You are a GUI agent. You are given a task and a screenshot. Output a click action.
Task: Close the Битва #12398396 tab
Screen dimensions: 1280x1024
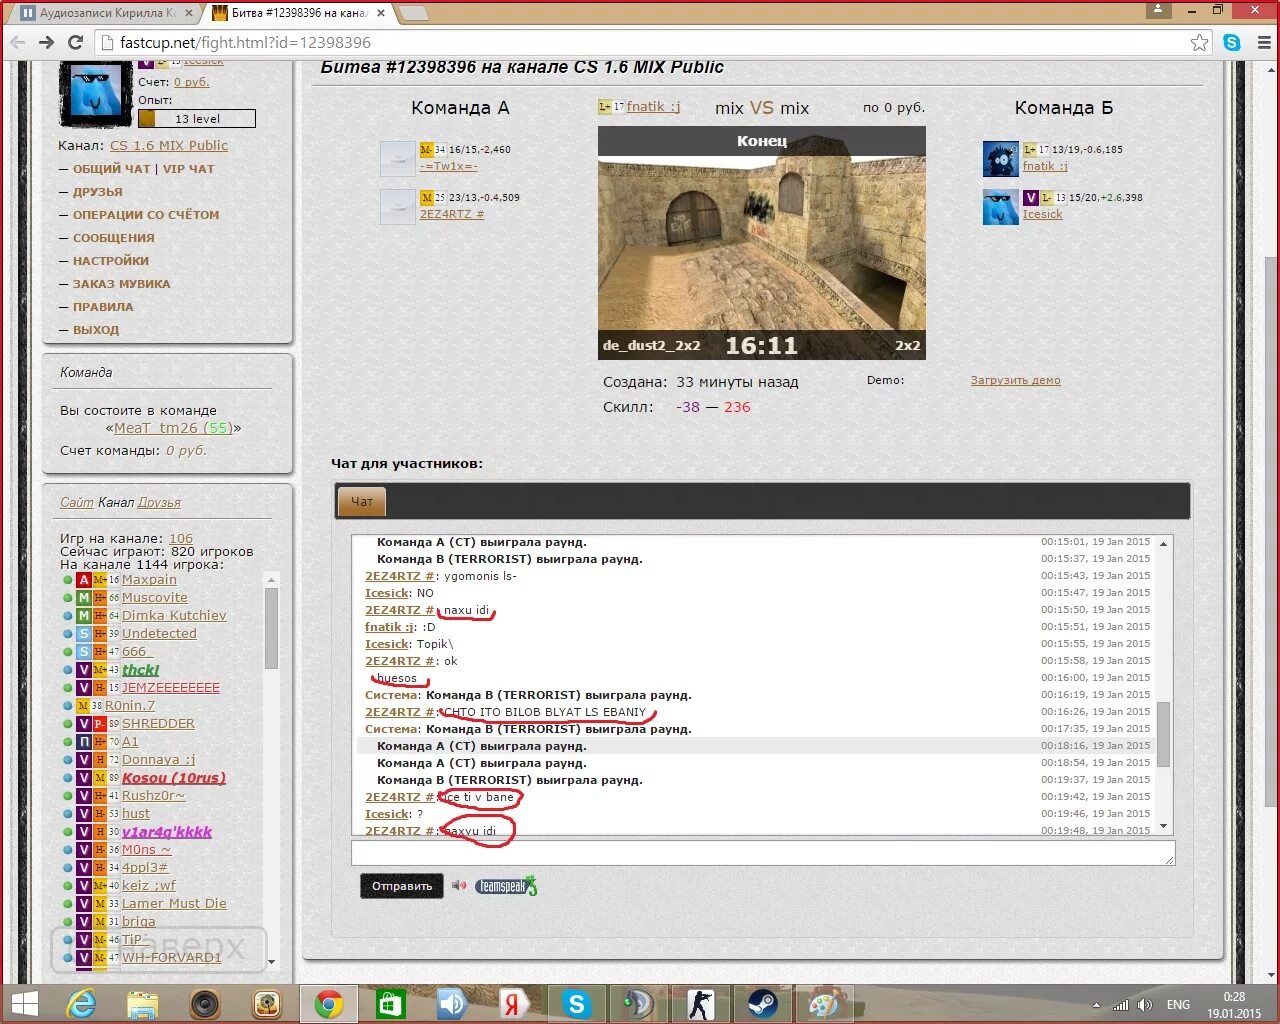[381, 13]
